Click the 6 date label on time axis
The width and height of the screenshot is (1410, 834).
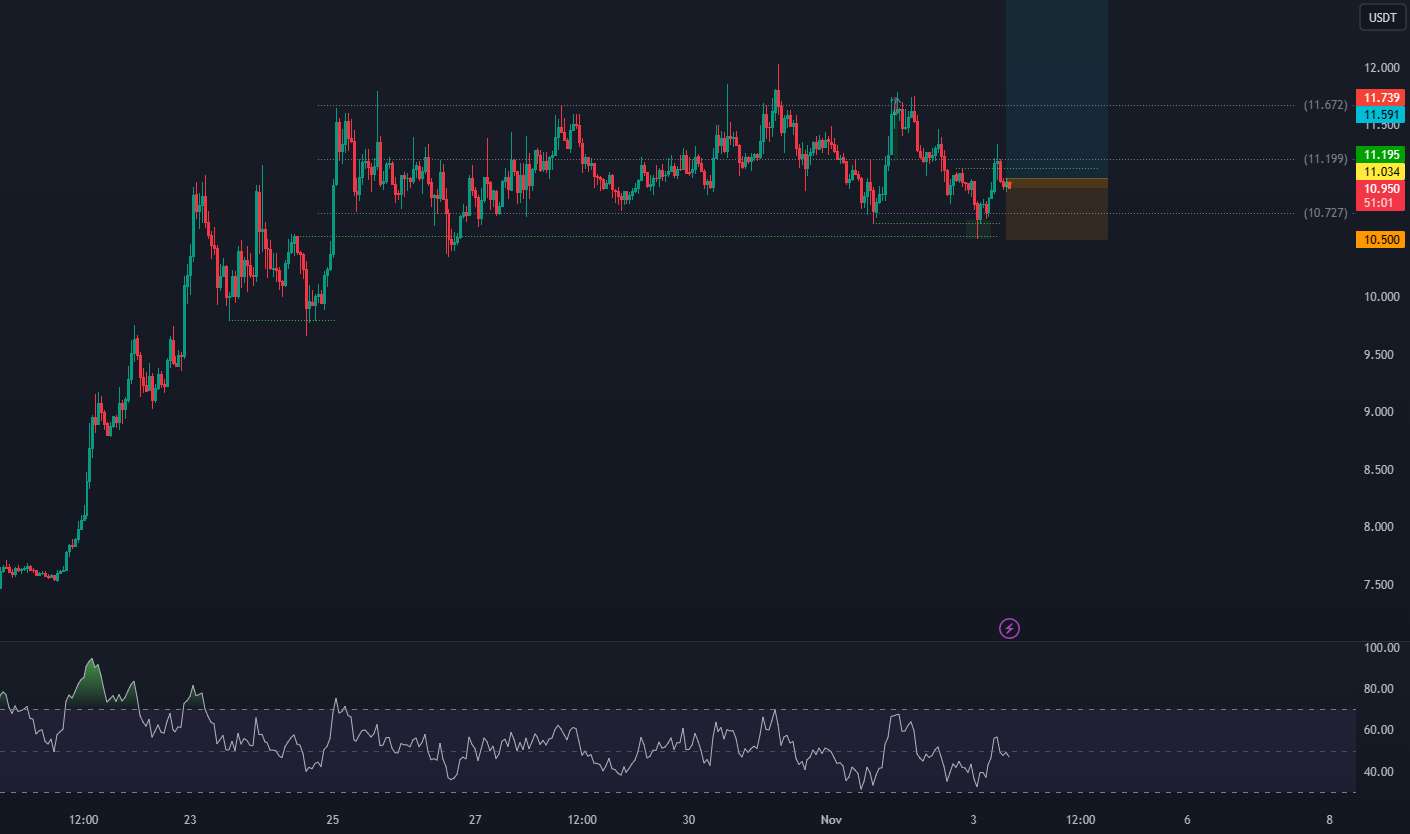click(x=1187, y=819)
